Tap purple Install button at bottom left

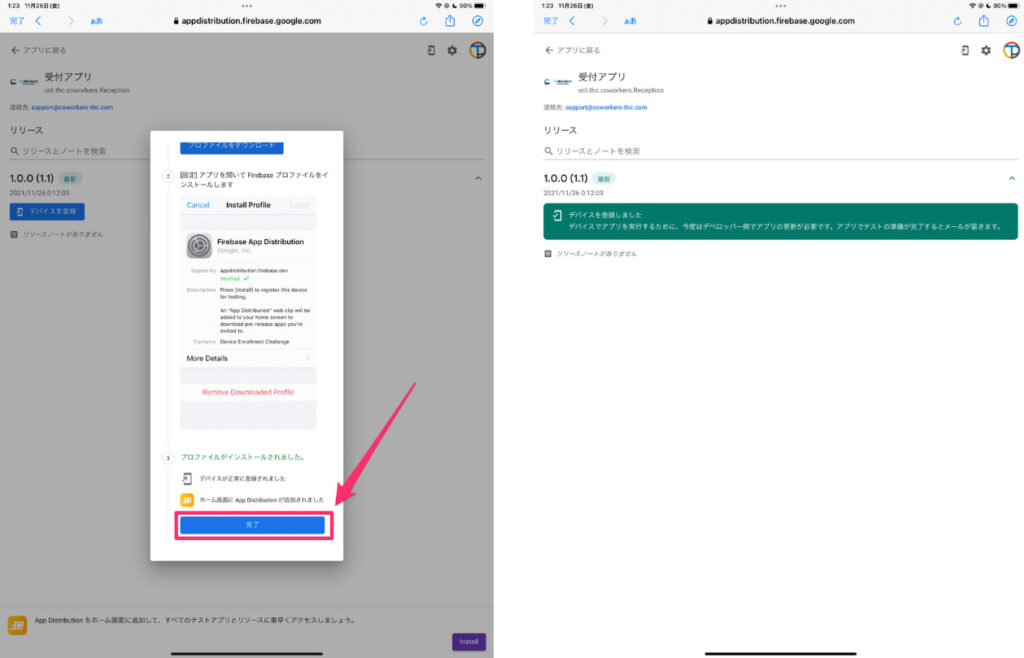pos(469,642)
